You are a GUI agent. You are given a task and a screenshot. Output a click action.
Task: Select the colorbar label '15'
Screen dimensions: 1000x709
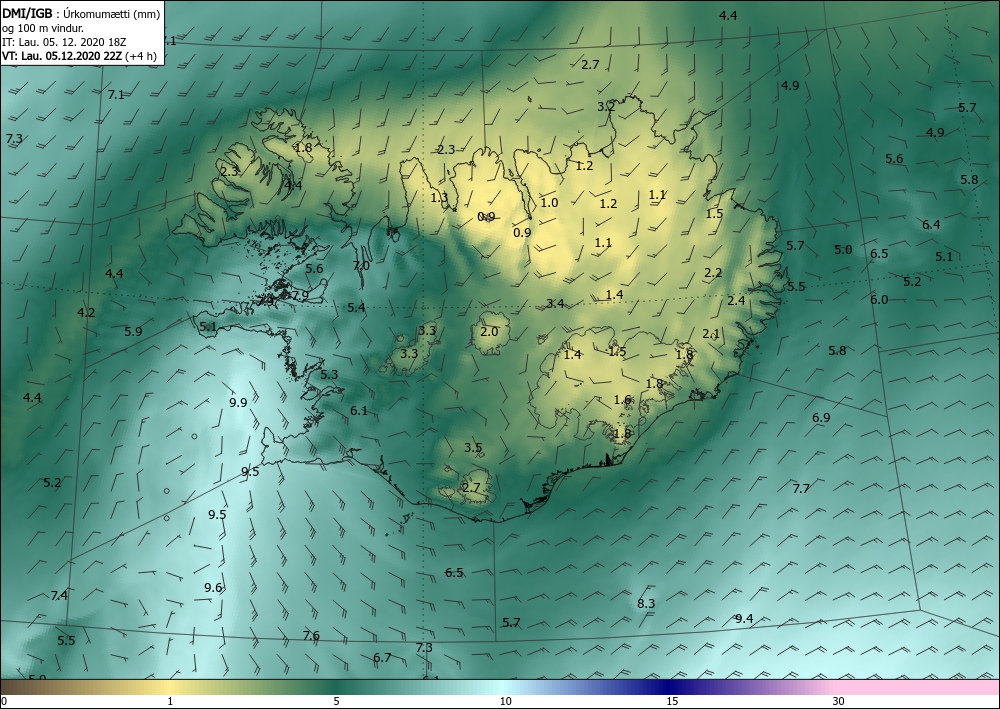[x=672, y=701]
